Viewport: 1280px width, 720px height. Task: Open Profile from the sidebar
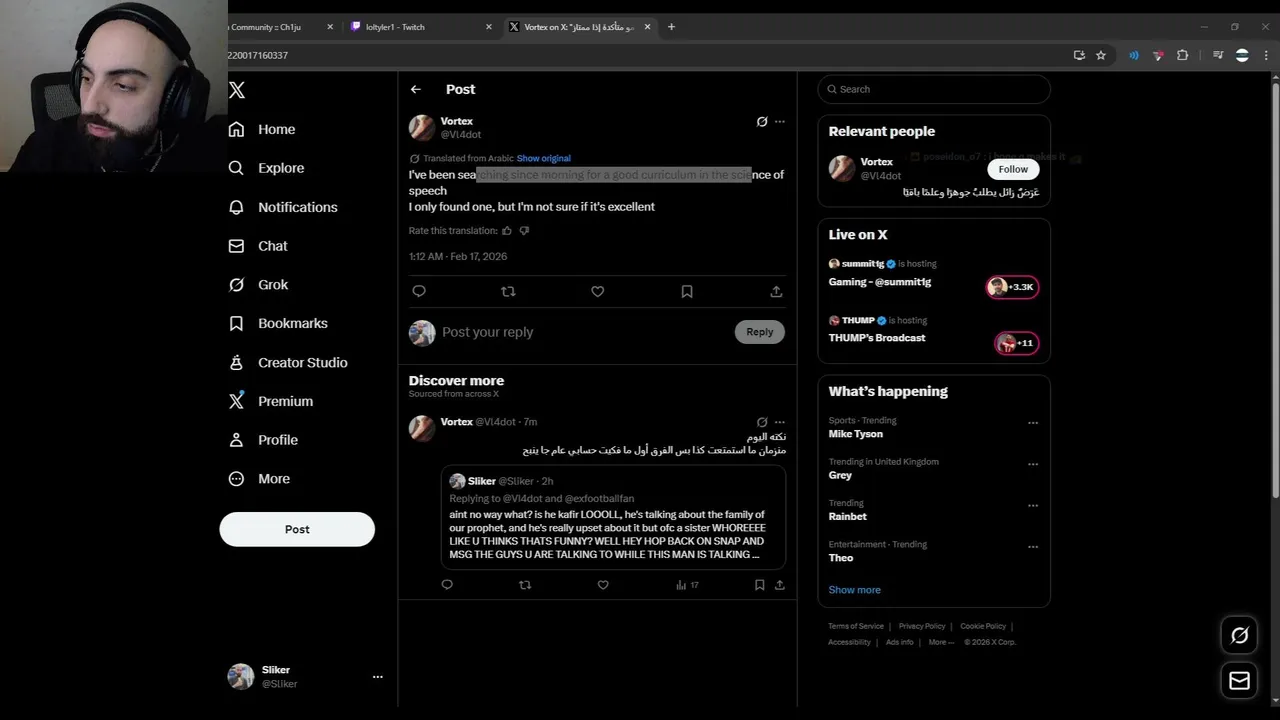(x=263, y=440)
